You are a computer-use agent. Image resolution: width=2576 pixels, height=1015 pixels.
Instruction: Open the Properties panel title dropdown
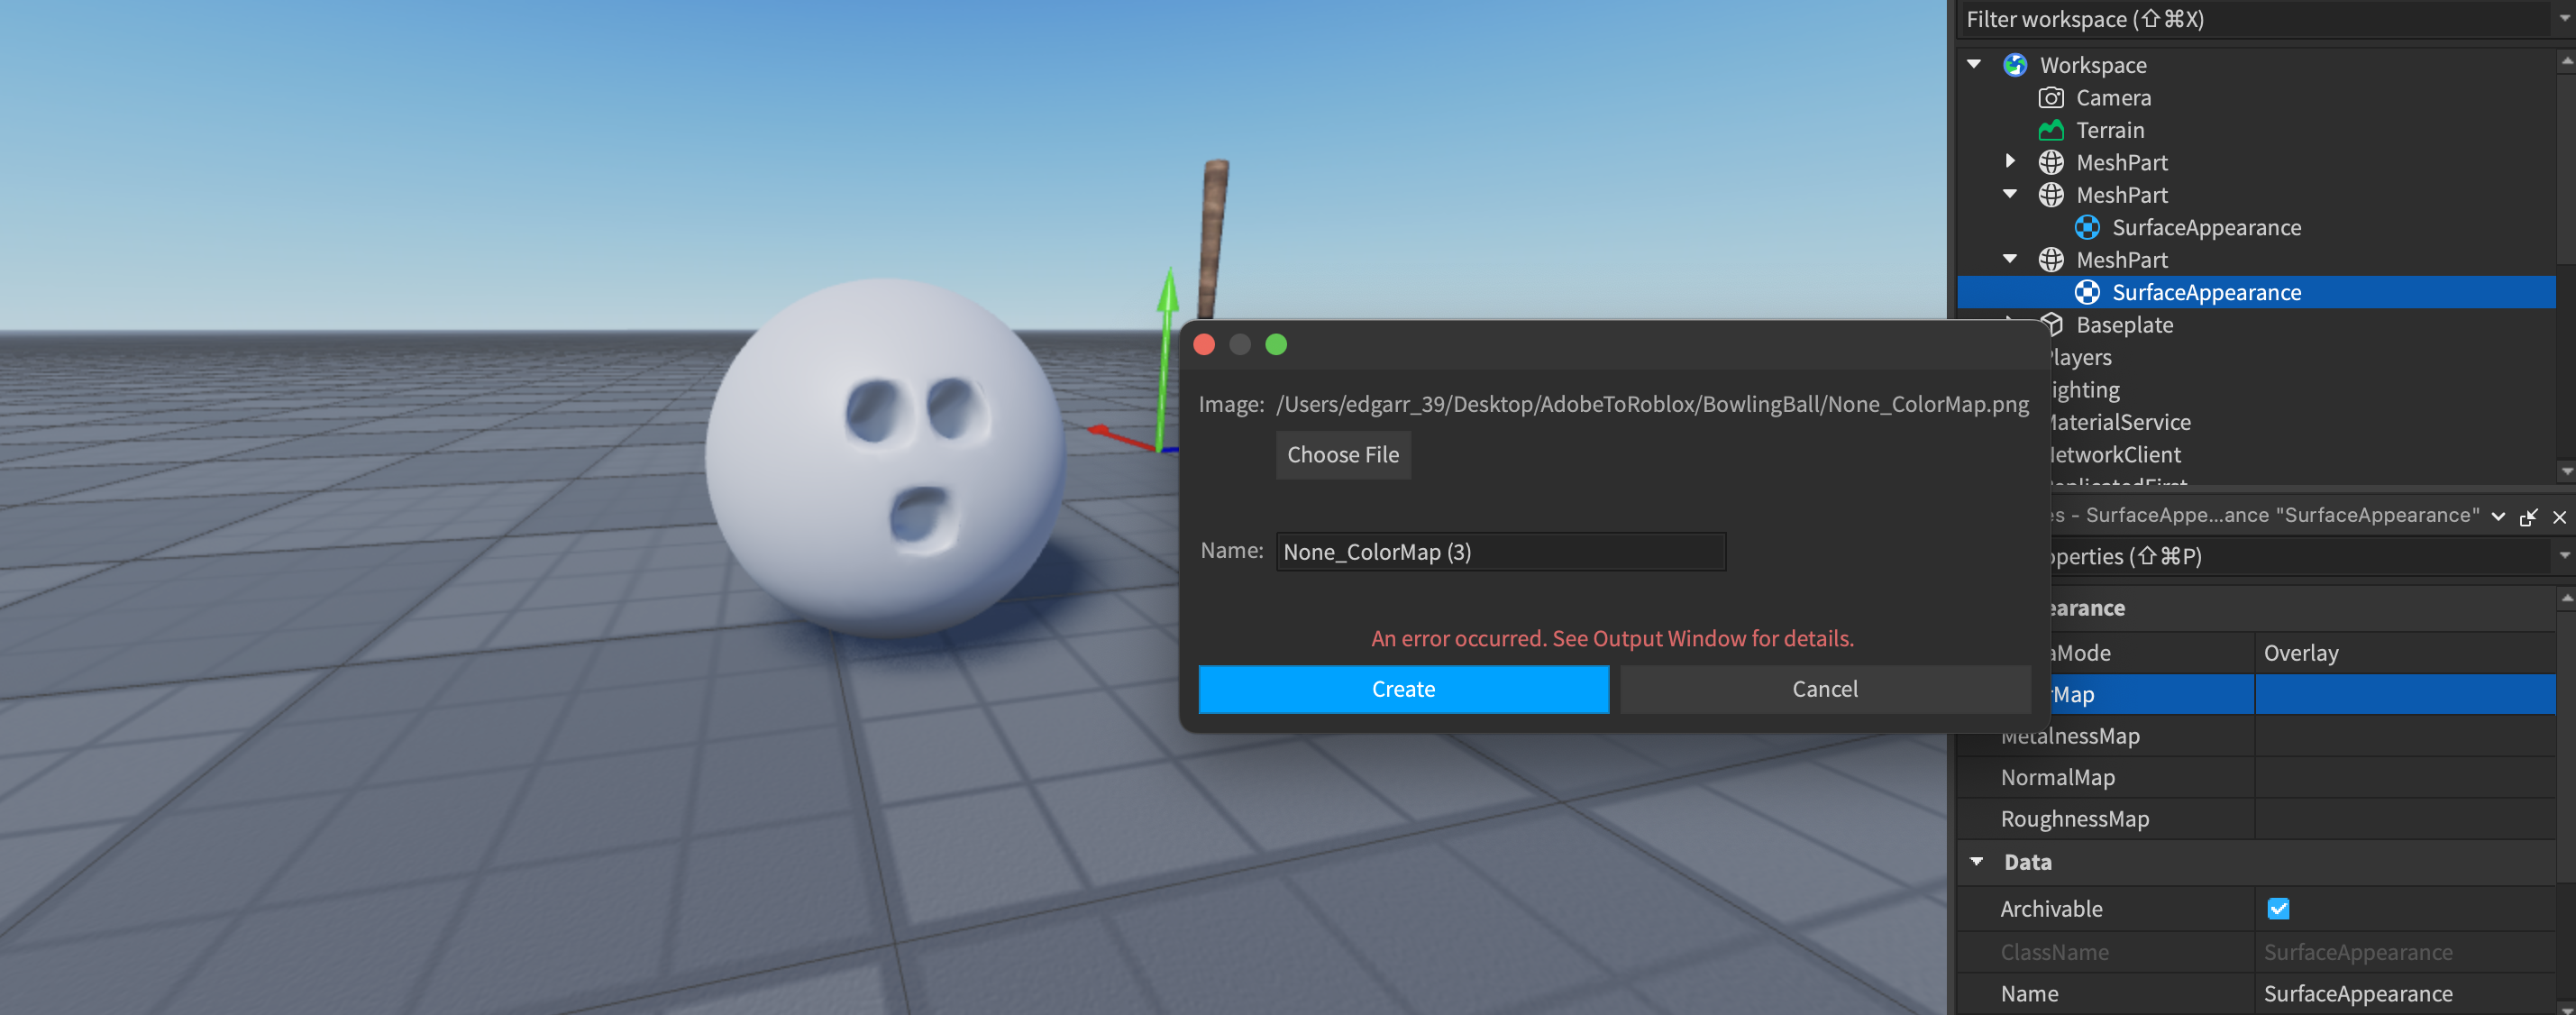click(x=2499, y=517)
